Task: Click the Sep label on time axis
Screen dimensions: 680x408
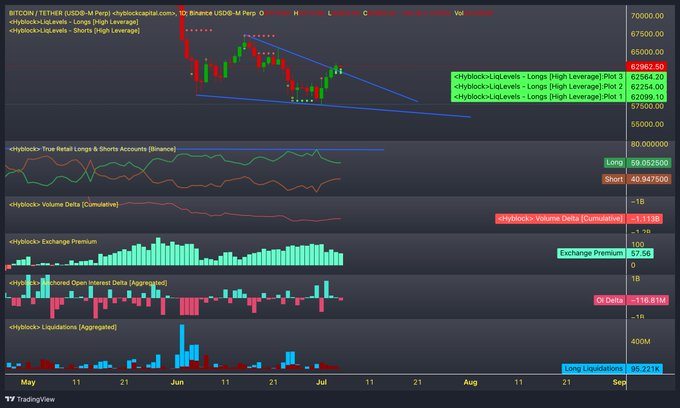Action: coord(619,382)
